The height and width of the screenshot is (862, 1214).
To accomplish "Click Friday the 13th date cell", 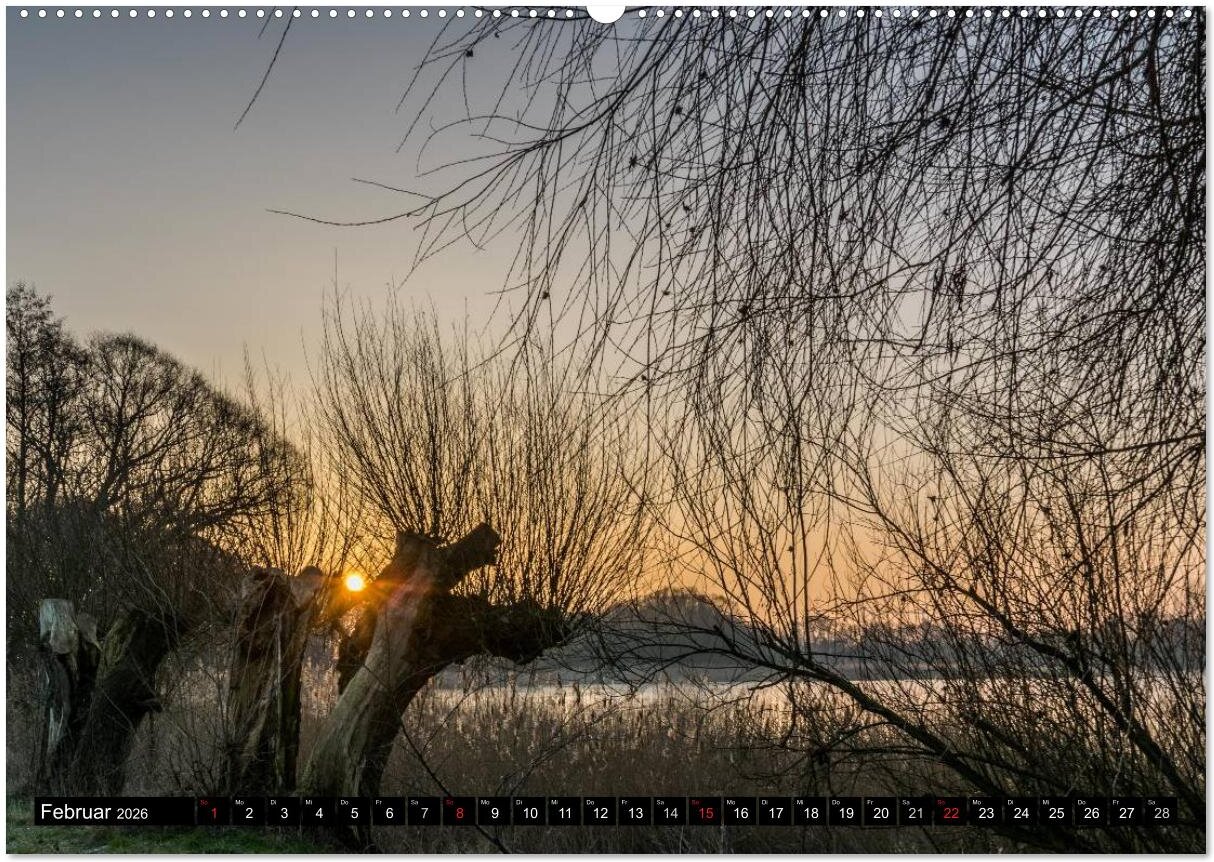I will [635, 812].
